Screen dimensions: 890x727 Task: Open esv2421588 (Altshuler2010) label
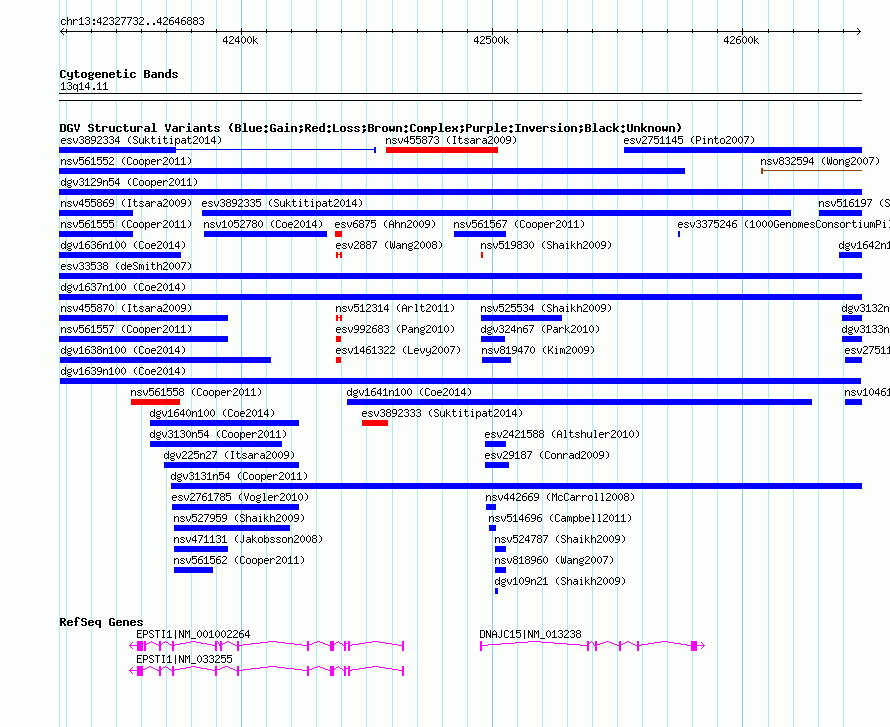pos(562,434)
